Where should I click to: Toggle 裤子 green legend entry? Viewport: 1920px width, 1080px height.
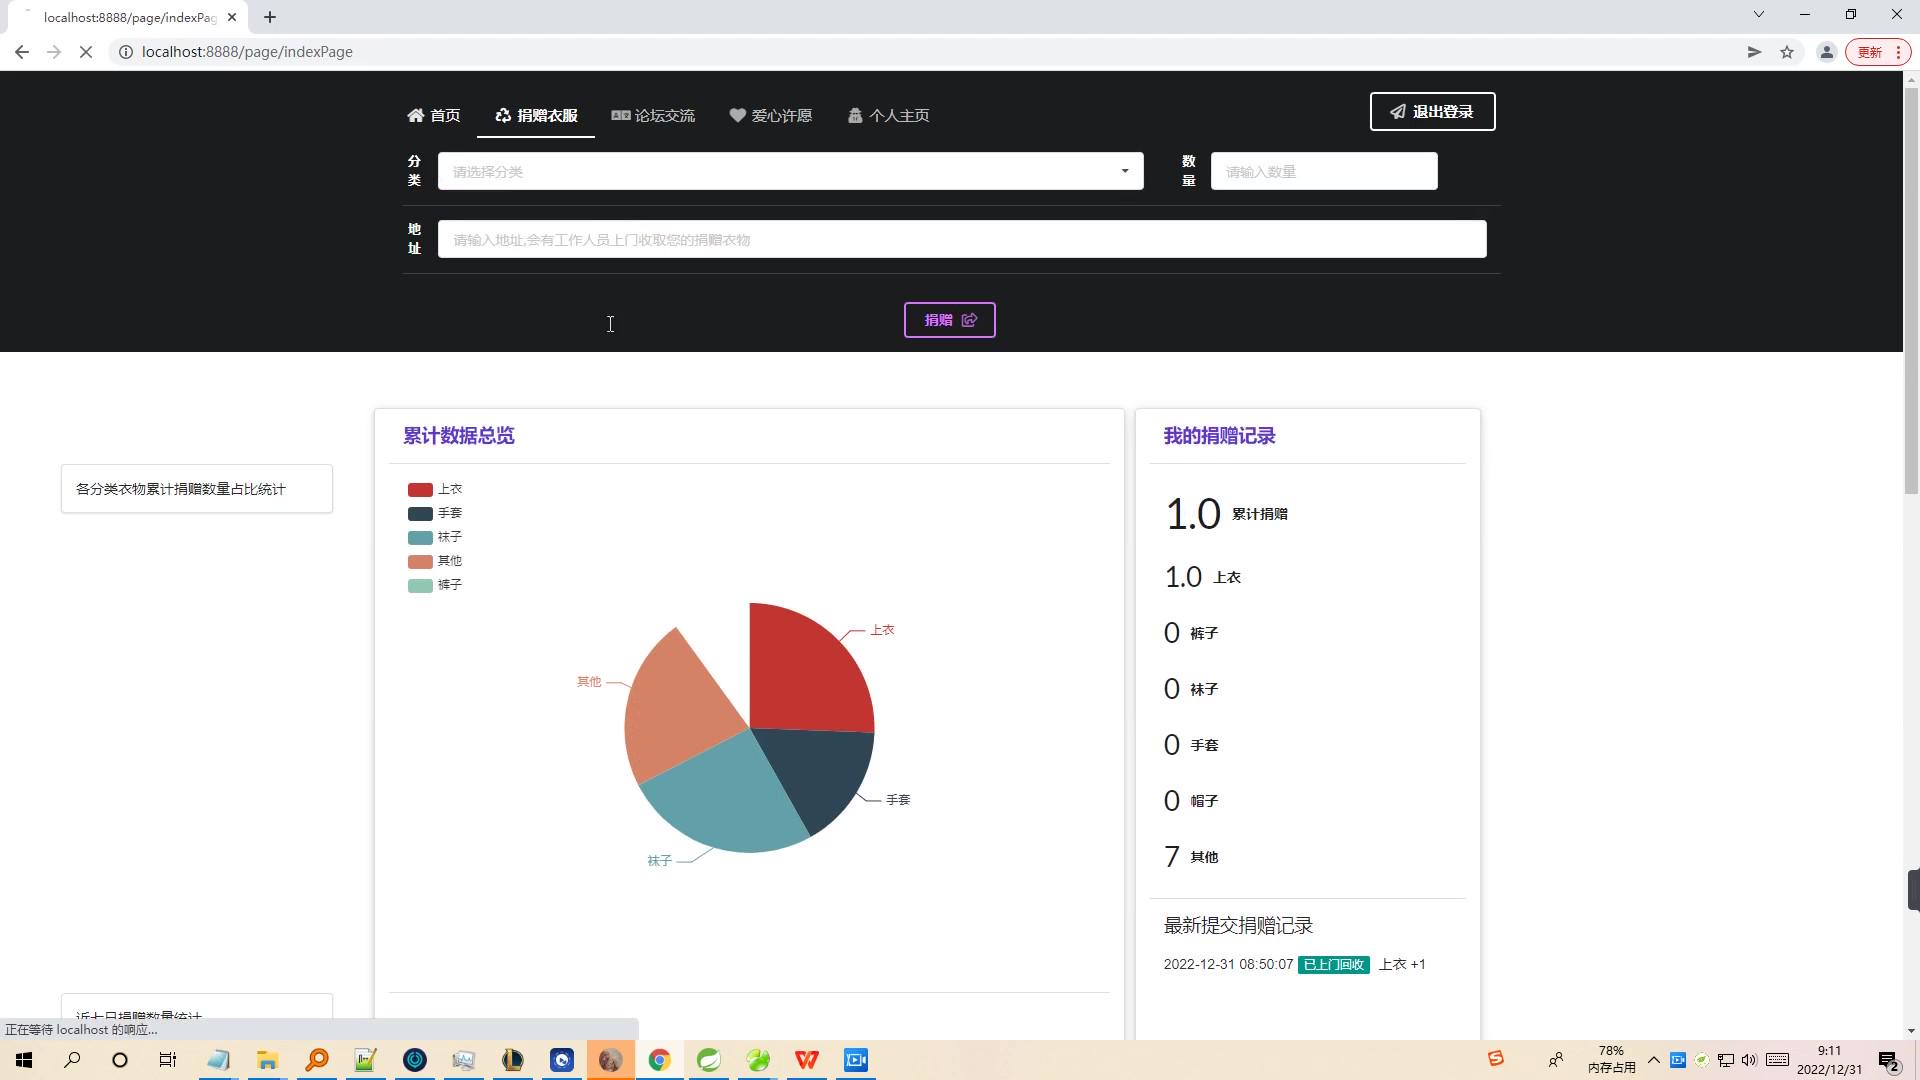coord(436,585)
